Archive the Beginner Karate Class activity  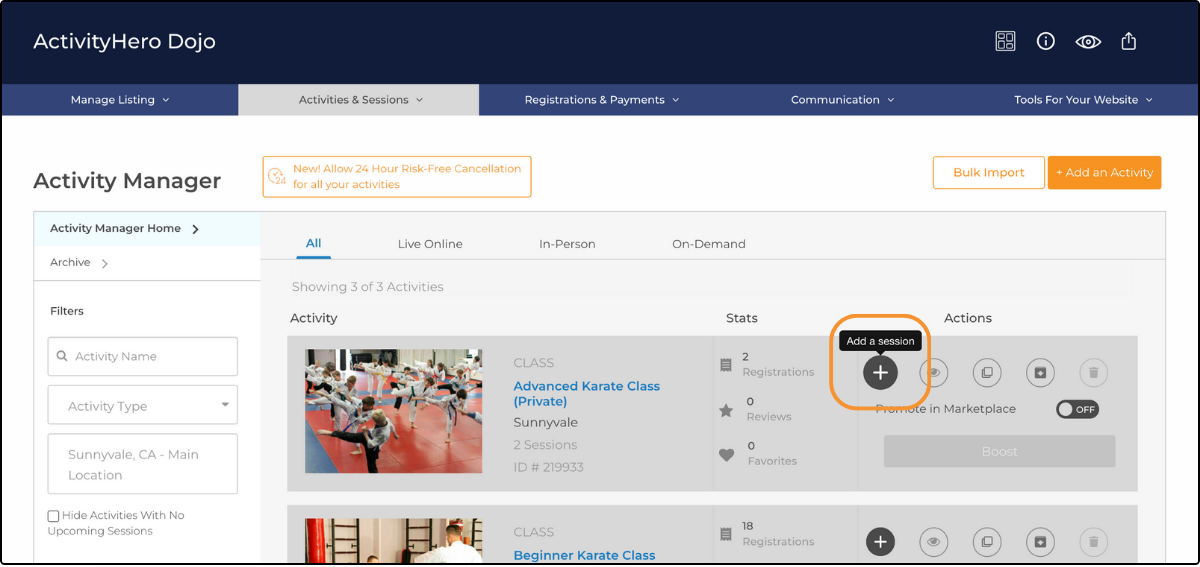1040,542
